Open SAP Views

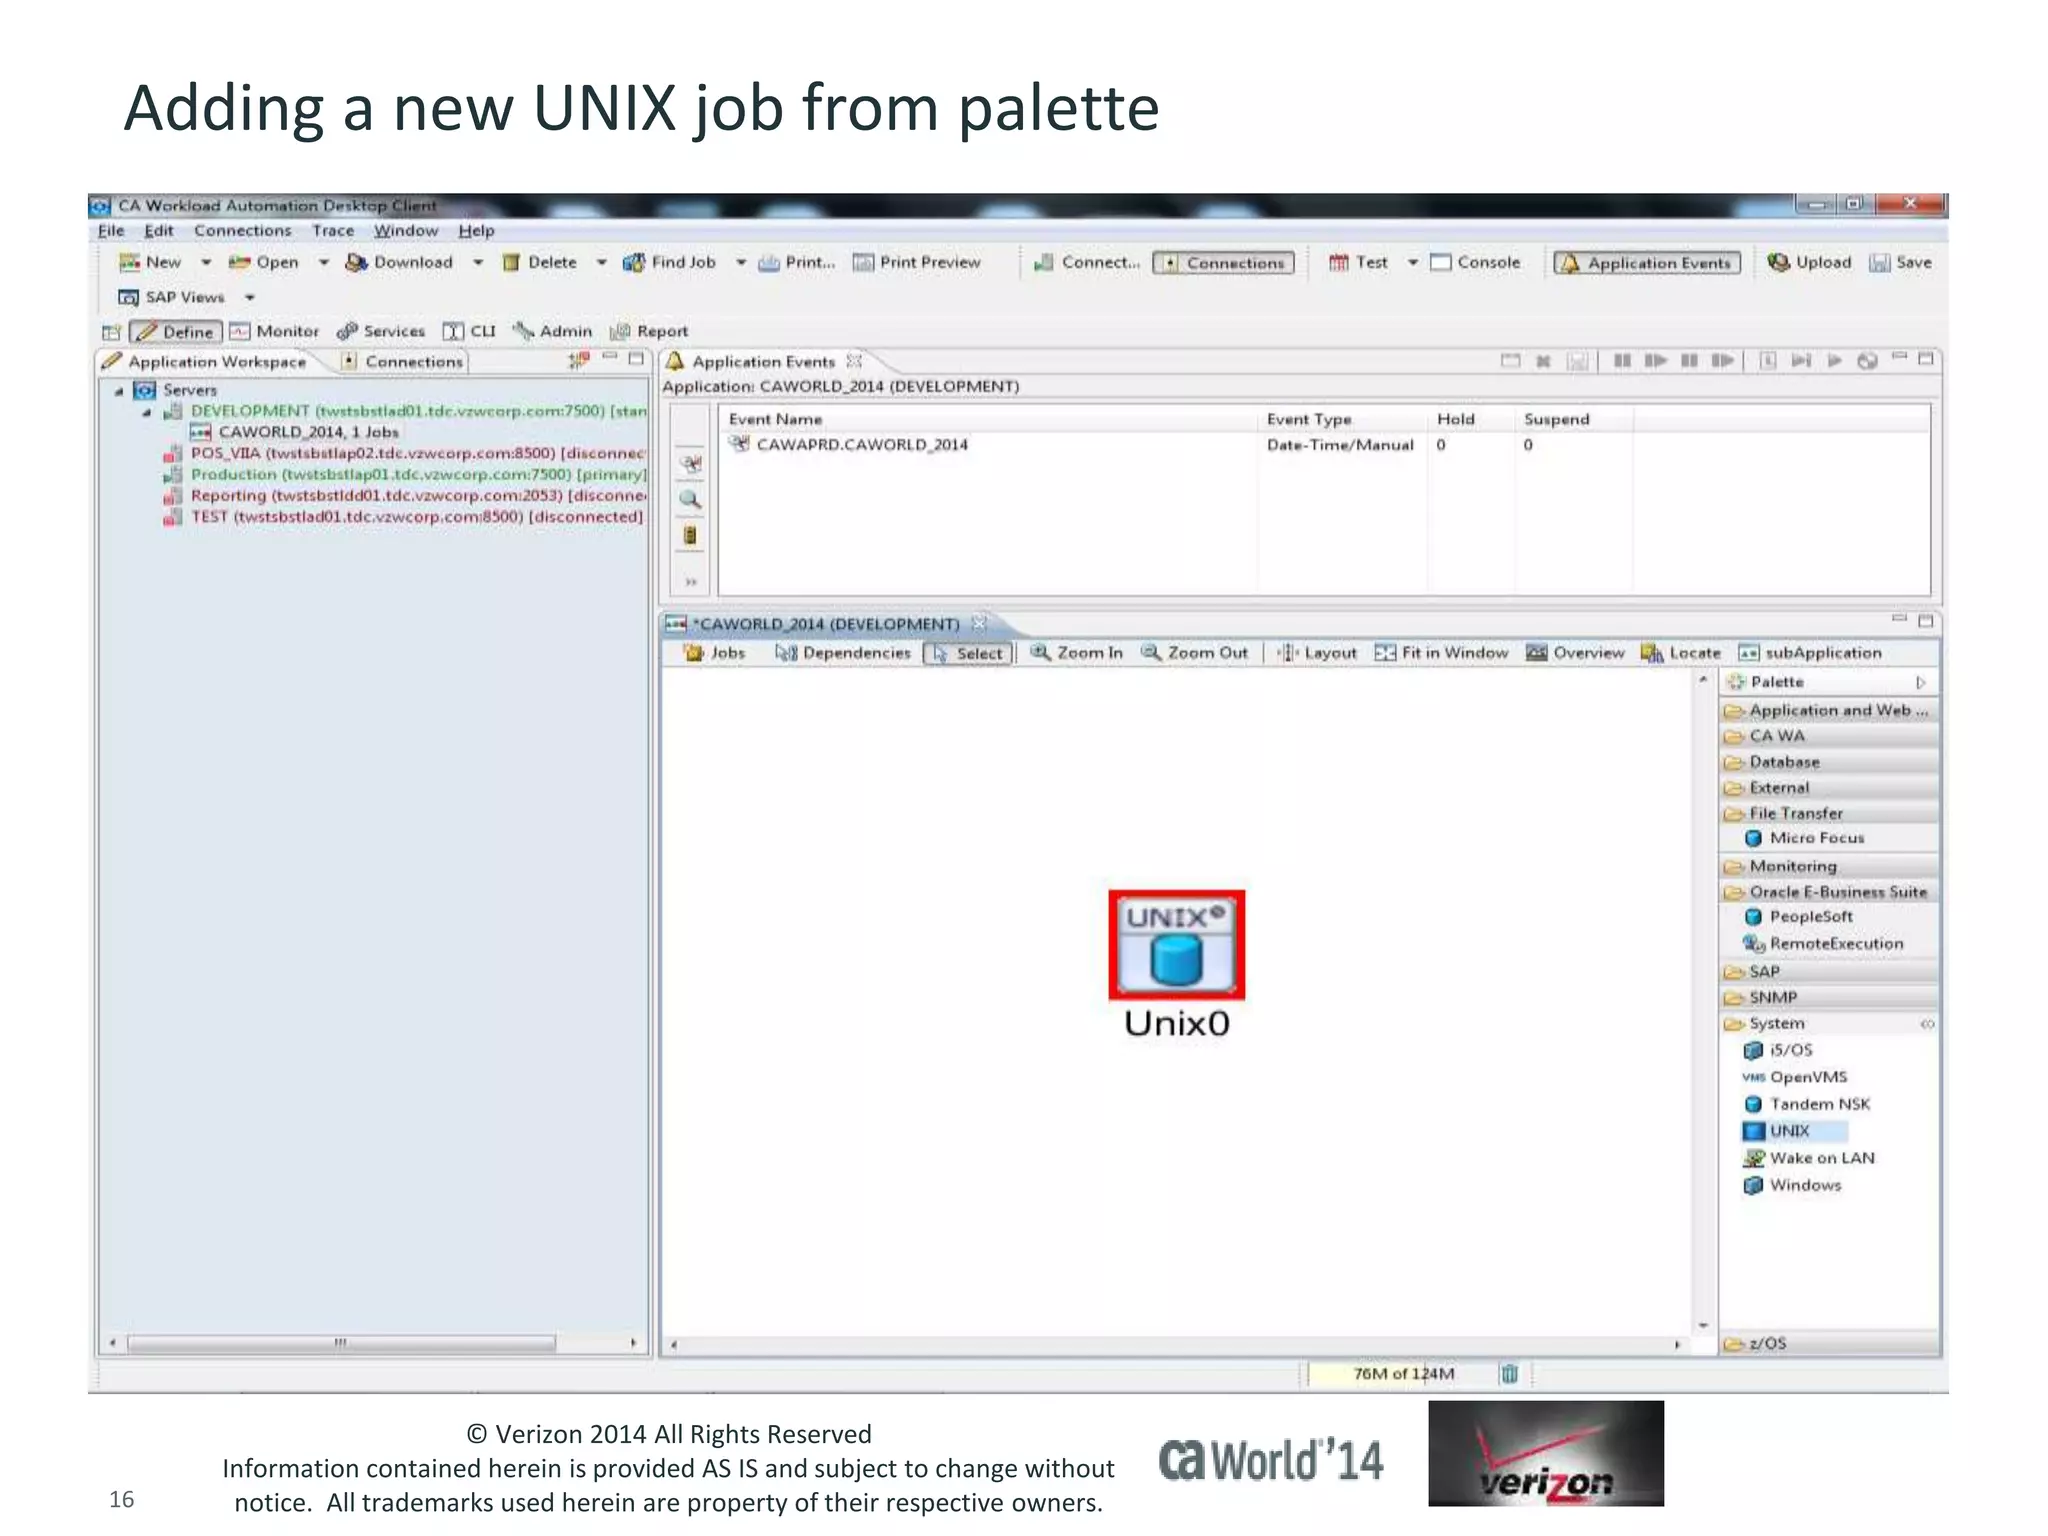[x=171, y=297]
